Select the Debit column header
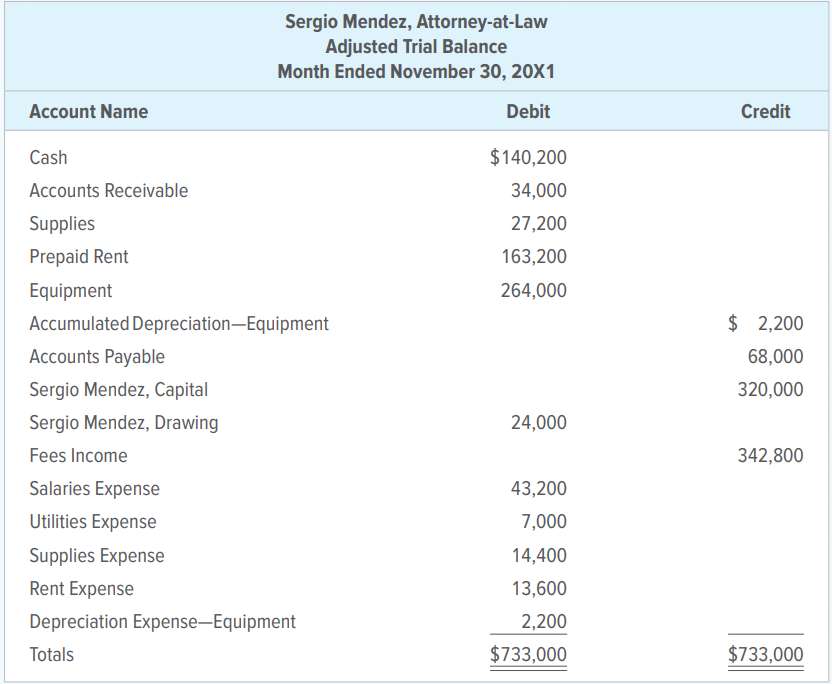 [x=528, y=111]
